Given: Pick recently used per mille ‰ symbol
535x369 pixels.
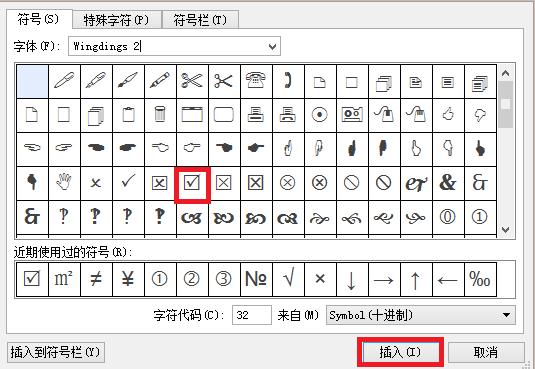Looking at the screenshot, I should tap(480, 279).
